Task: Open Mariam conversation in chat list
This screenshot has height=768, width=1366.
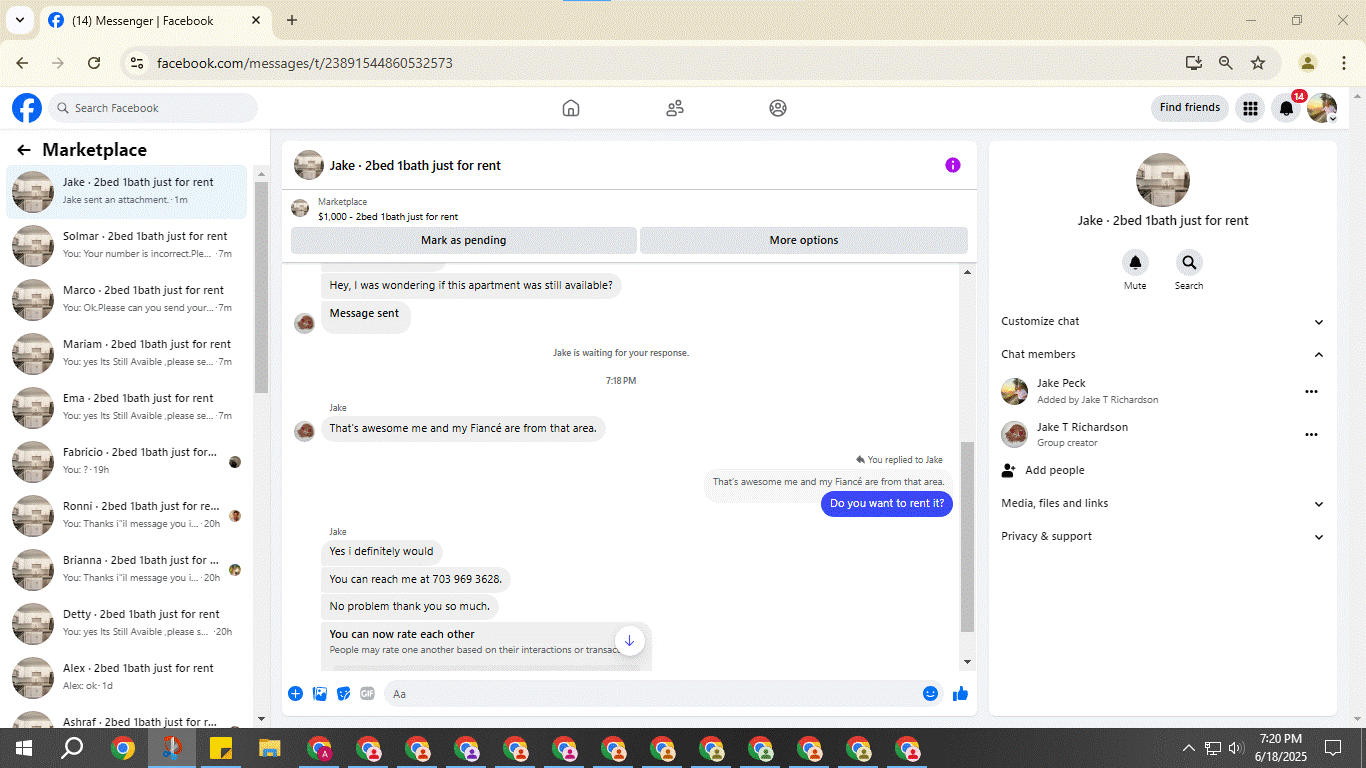Action: tap(127, 352)
